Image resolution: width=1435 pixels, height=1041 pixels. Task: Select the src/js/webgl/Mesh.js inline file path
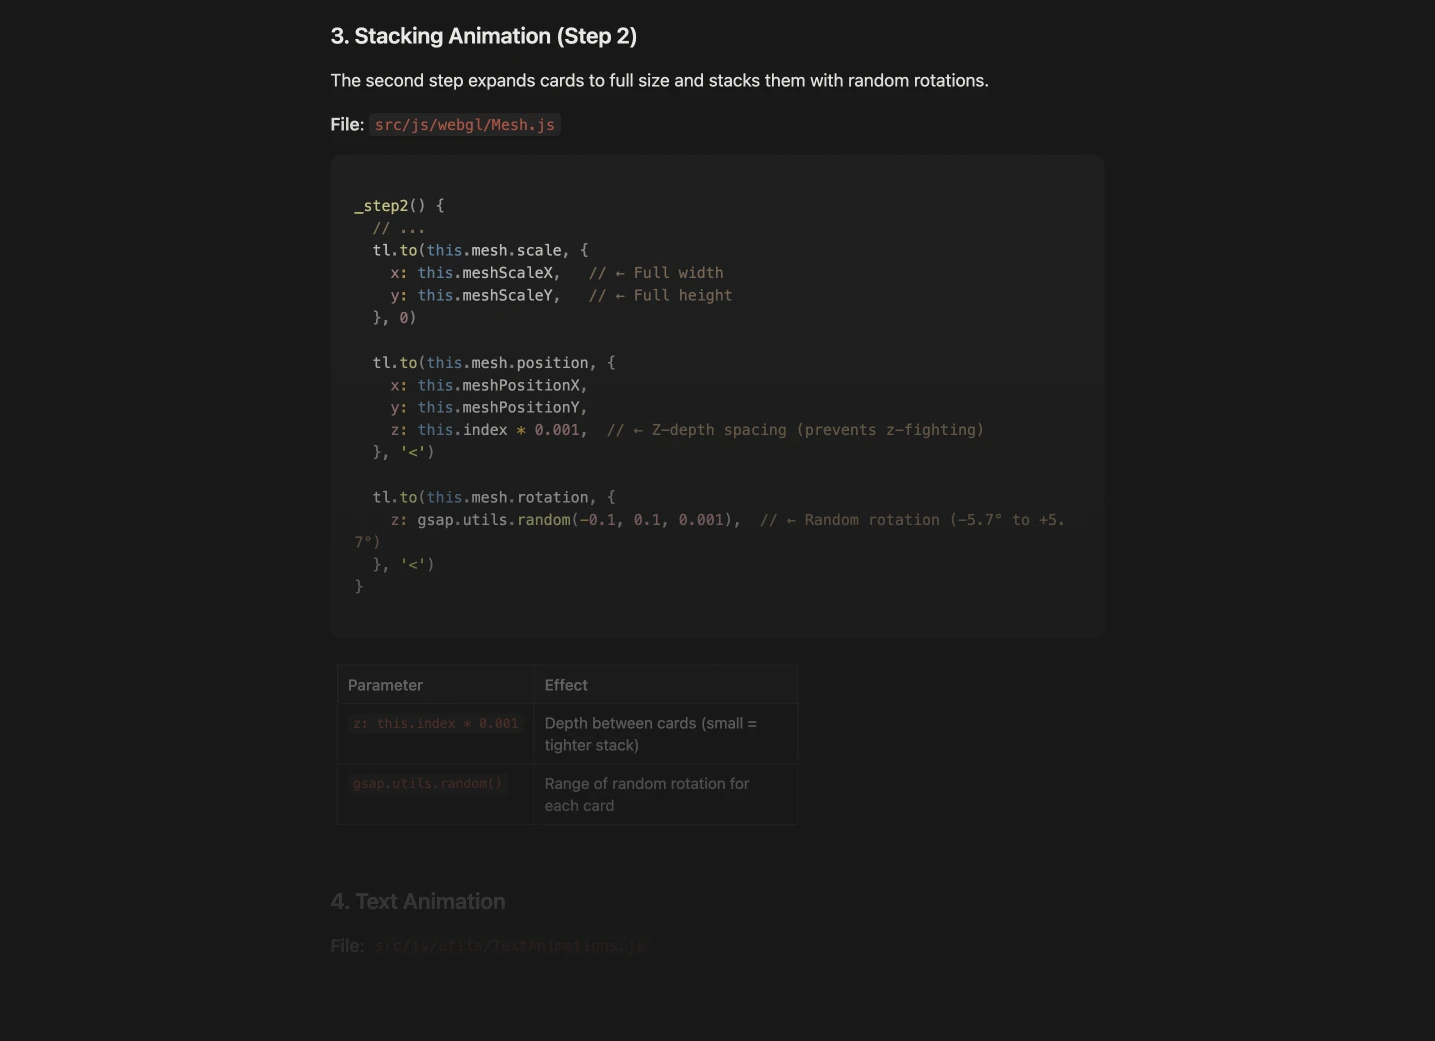point(465,125)
